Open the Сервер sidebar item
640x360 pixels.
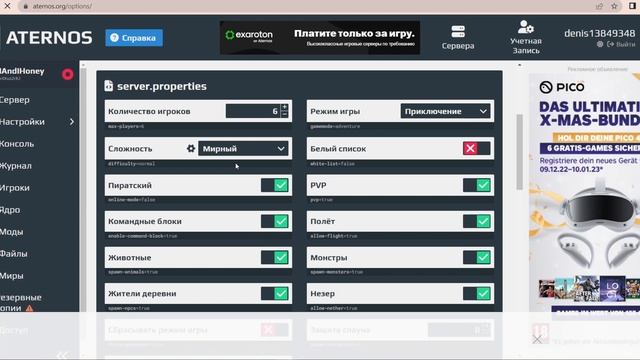point(15,100)
